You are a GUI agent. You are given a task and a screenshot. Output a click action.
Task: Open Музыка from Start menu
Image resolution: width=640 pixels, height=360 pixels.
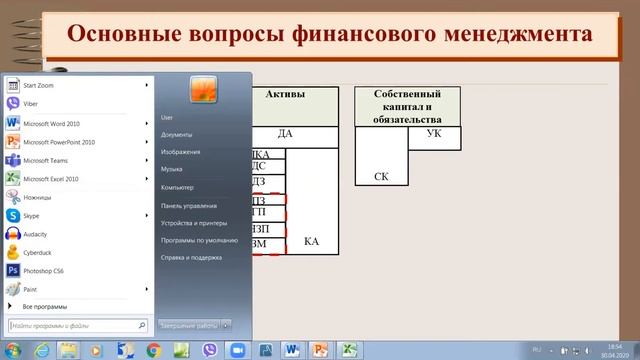click(171, 169)
